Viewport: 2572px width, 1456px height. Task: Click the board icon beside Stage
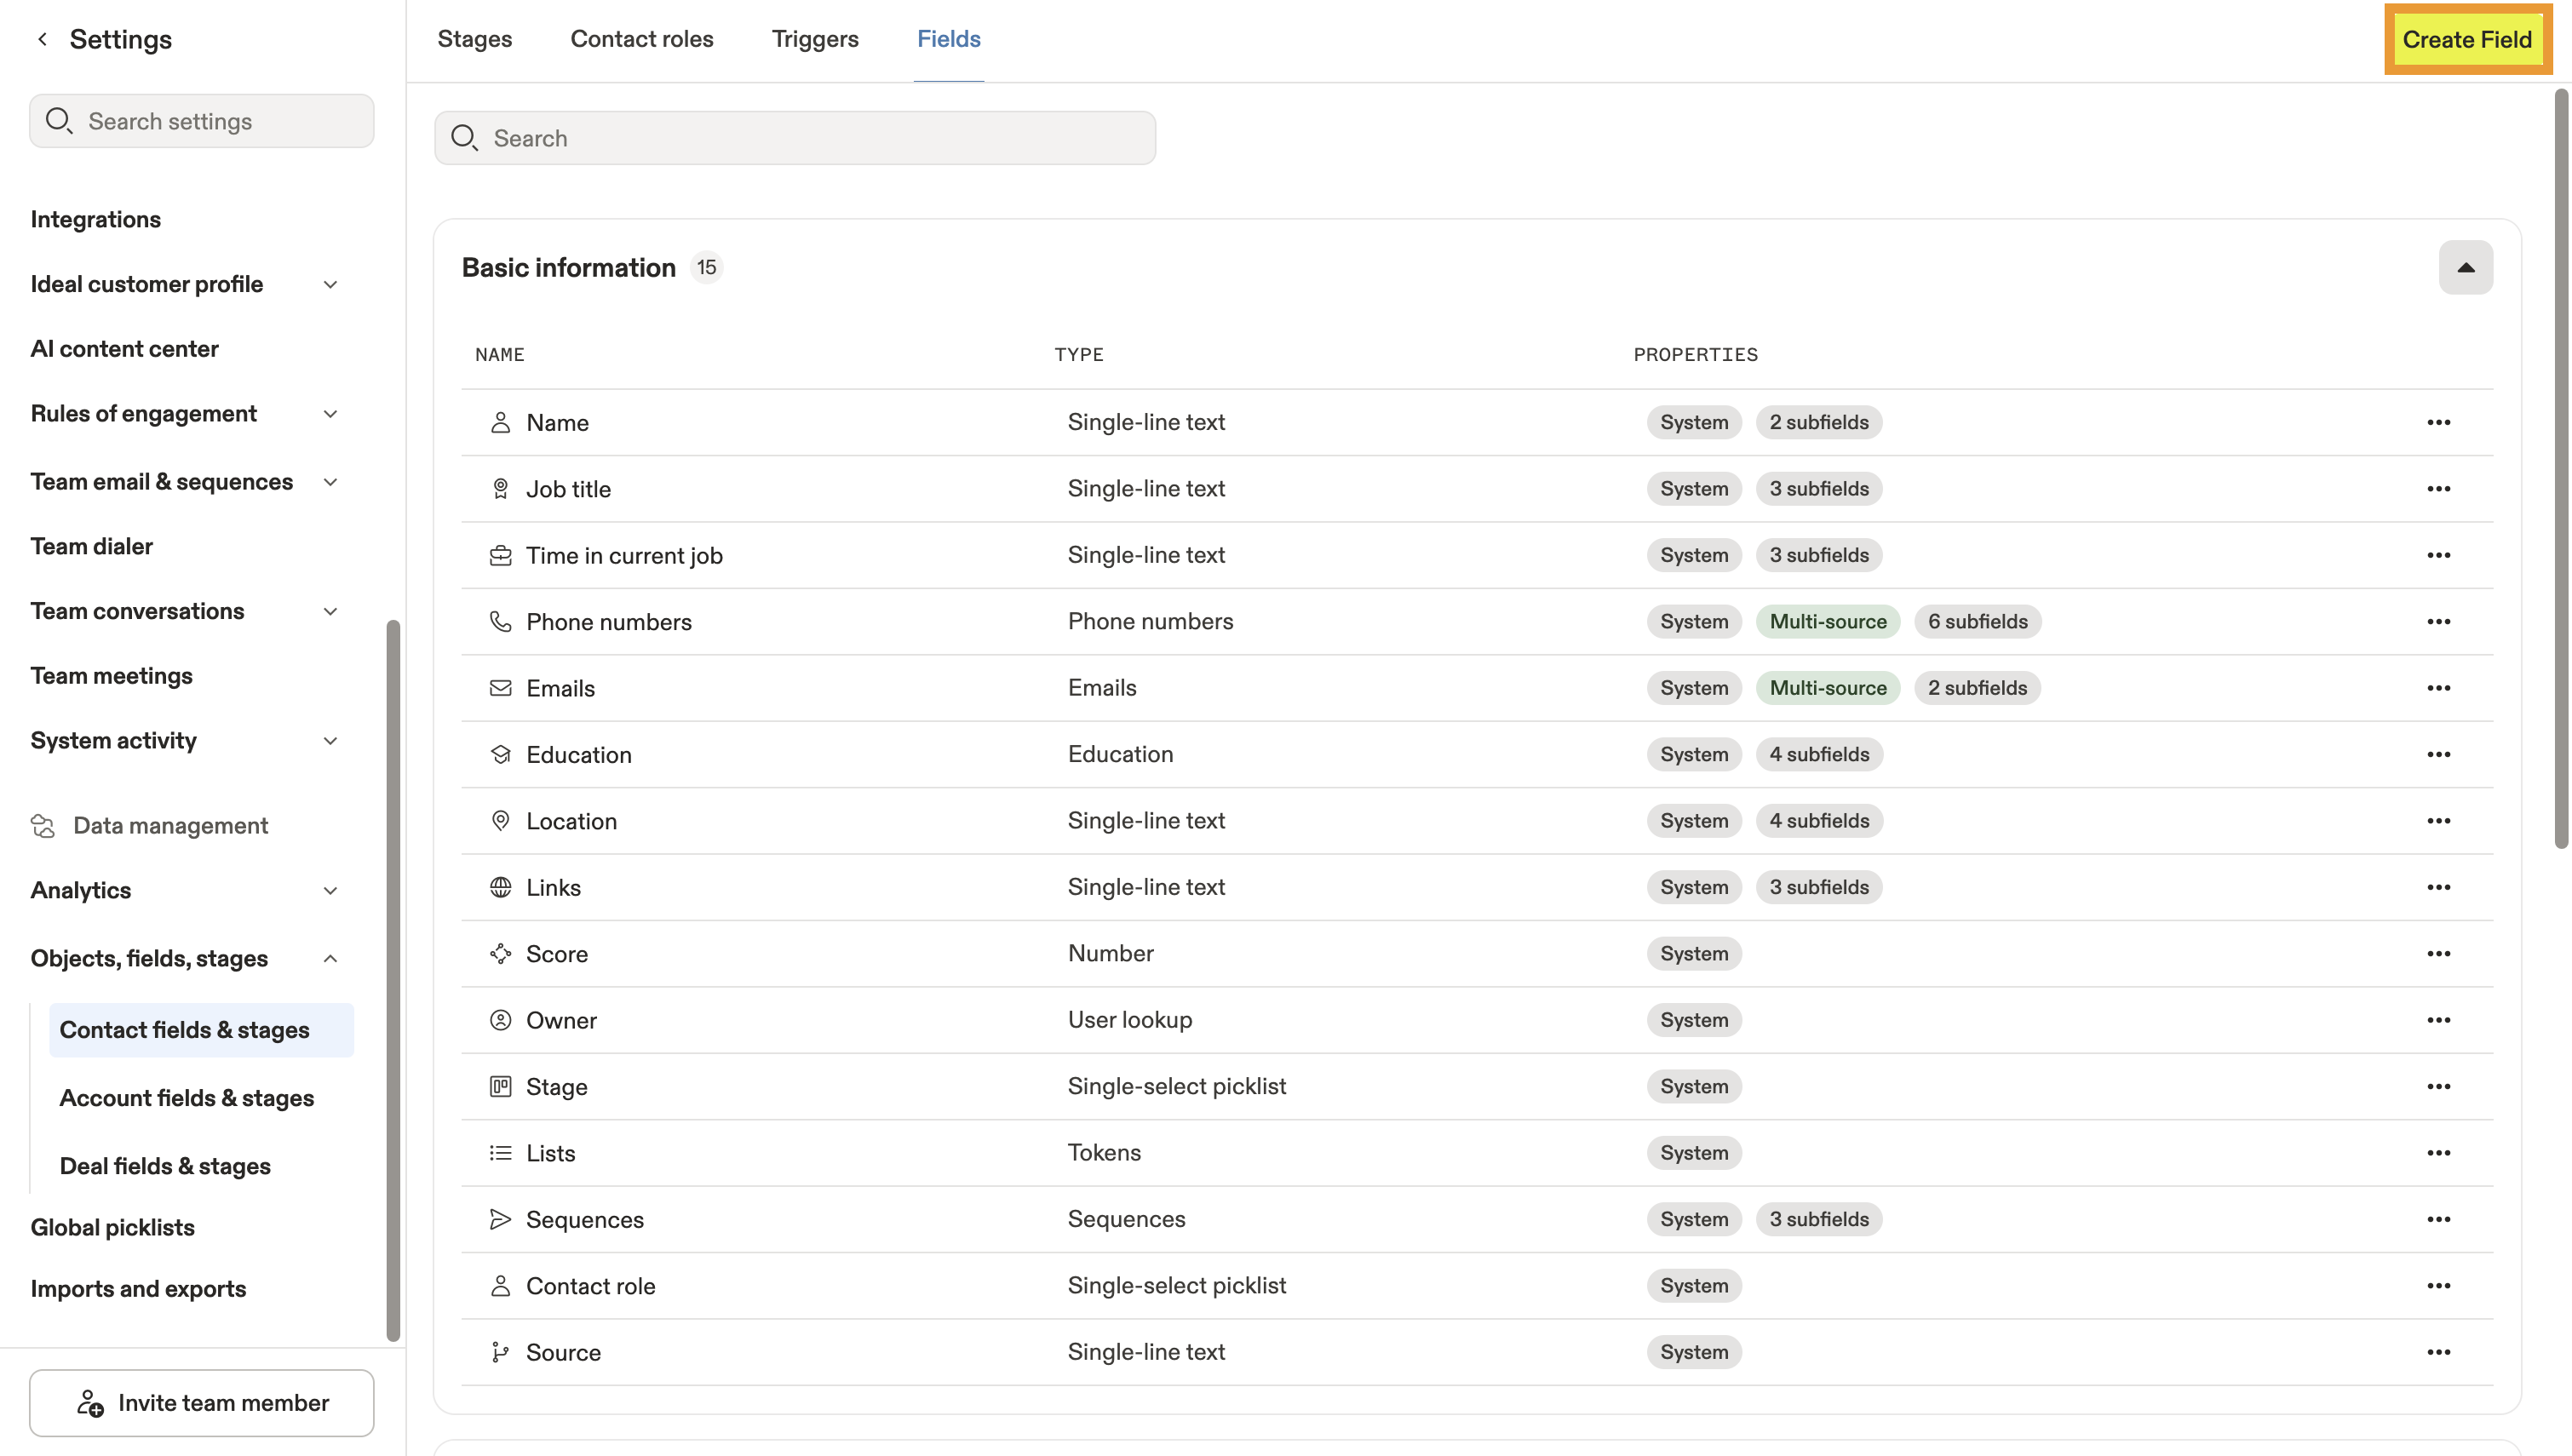click(x=500, y=1086)
